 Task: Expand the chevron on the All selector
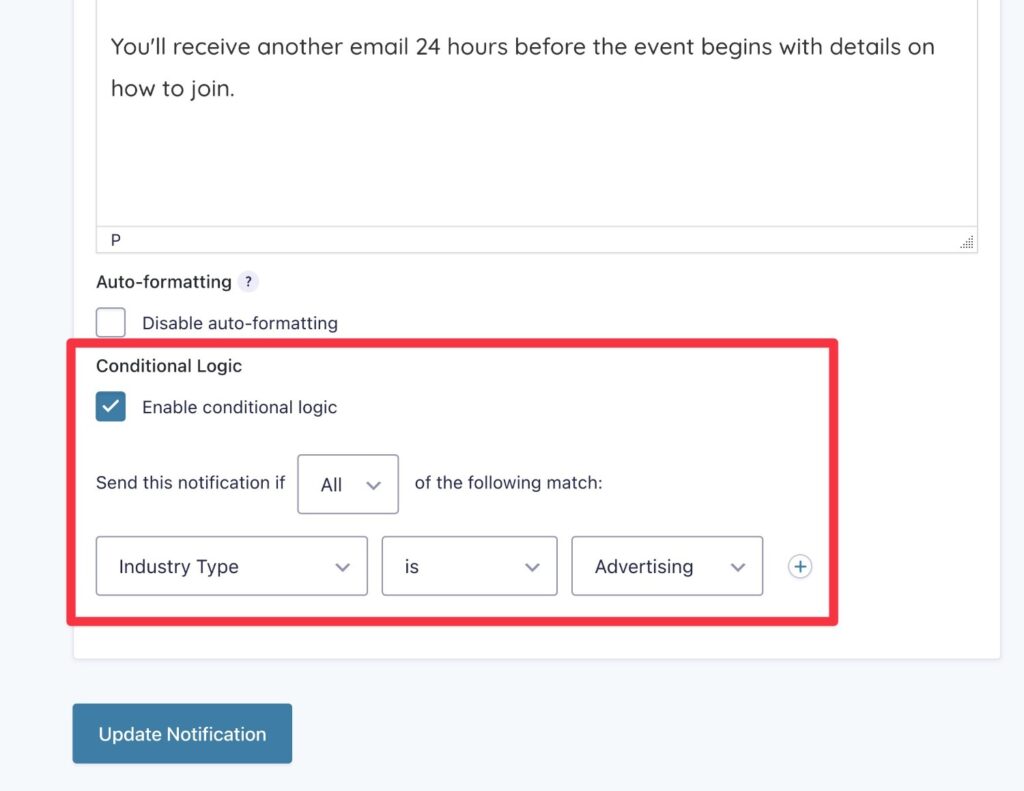coord(373,484)
